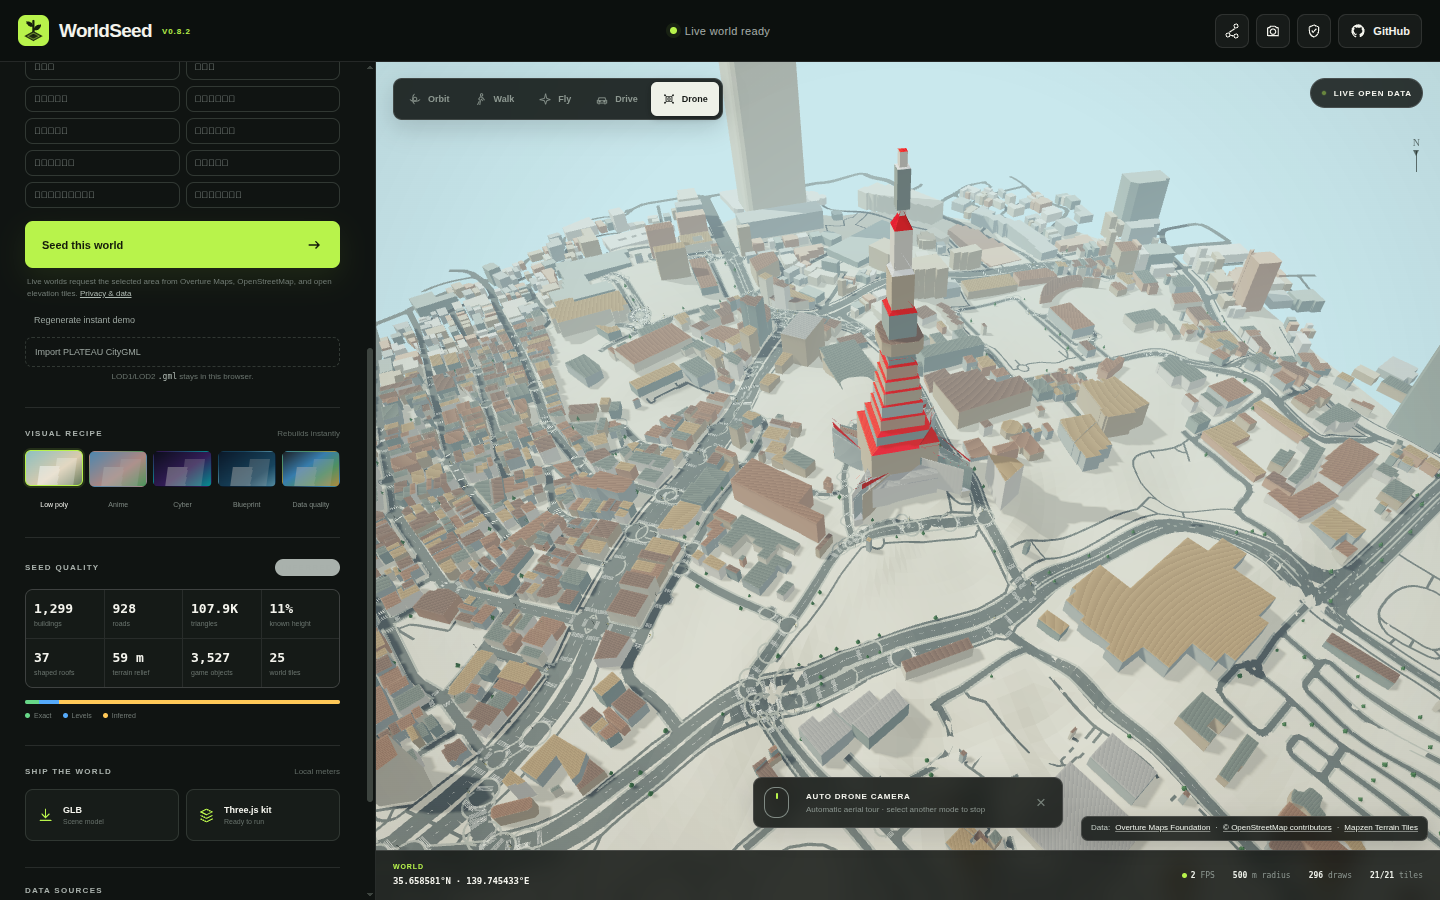Select the Drone camera mode
1440x900 pixels.
[685, 99]
